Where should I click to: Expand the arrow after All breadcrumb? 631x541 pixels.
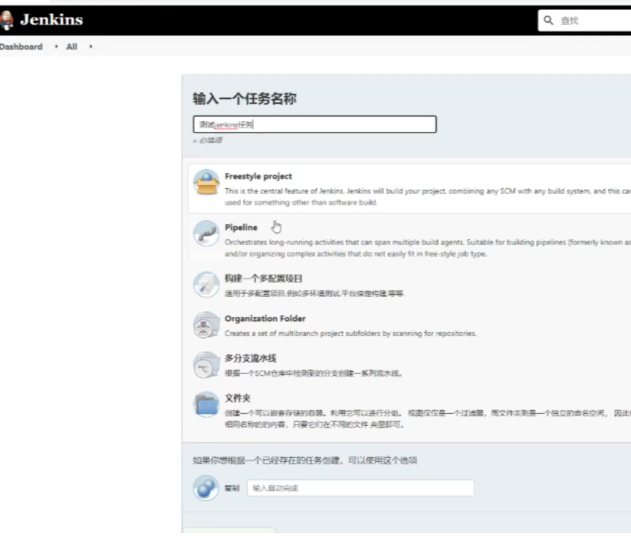(x=91, y=47)
